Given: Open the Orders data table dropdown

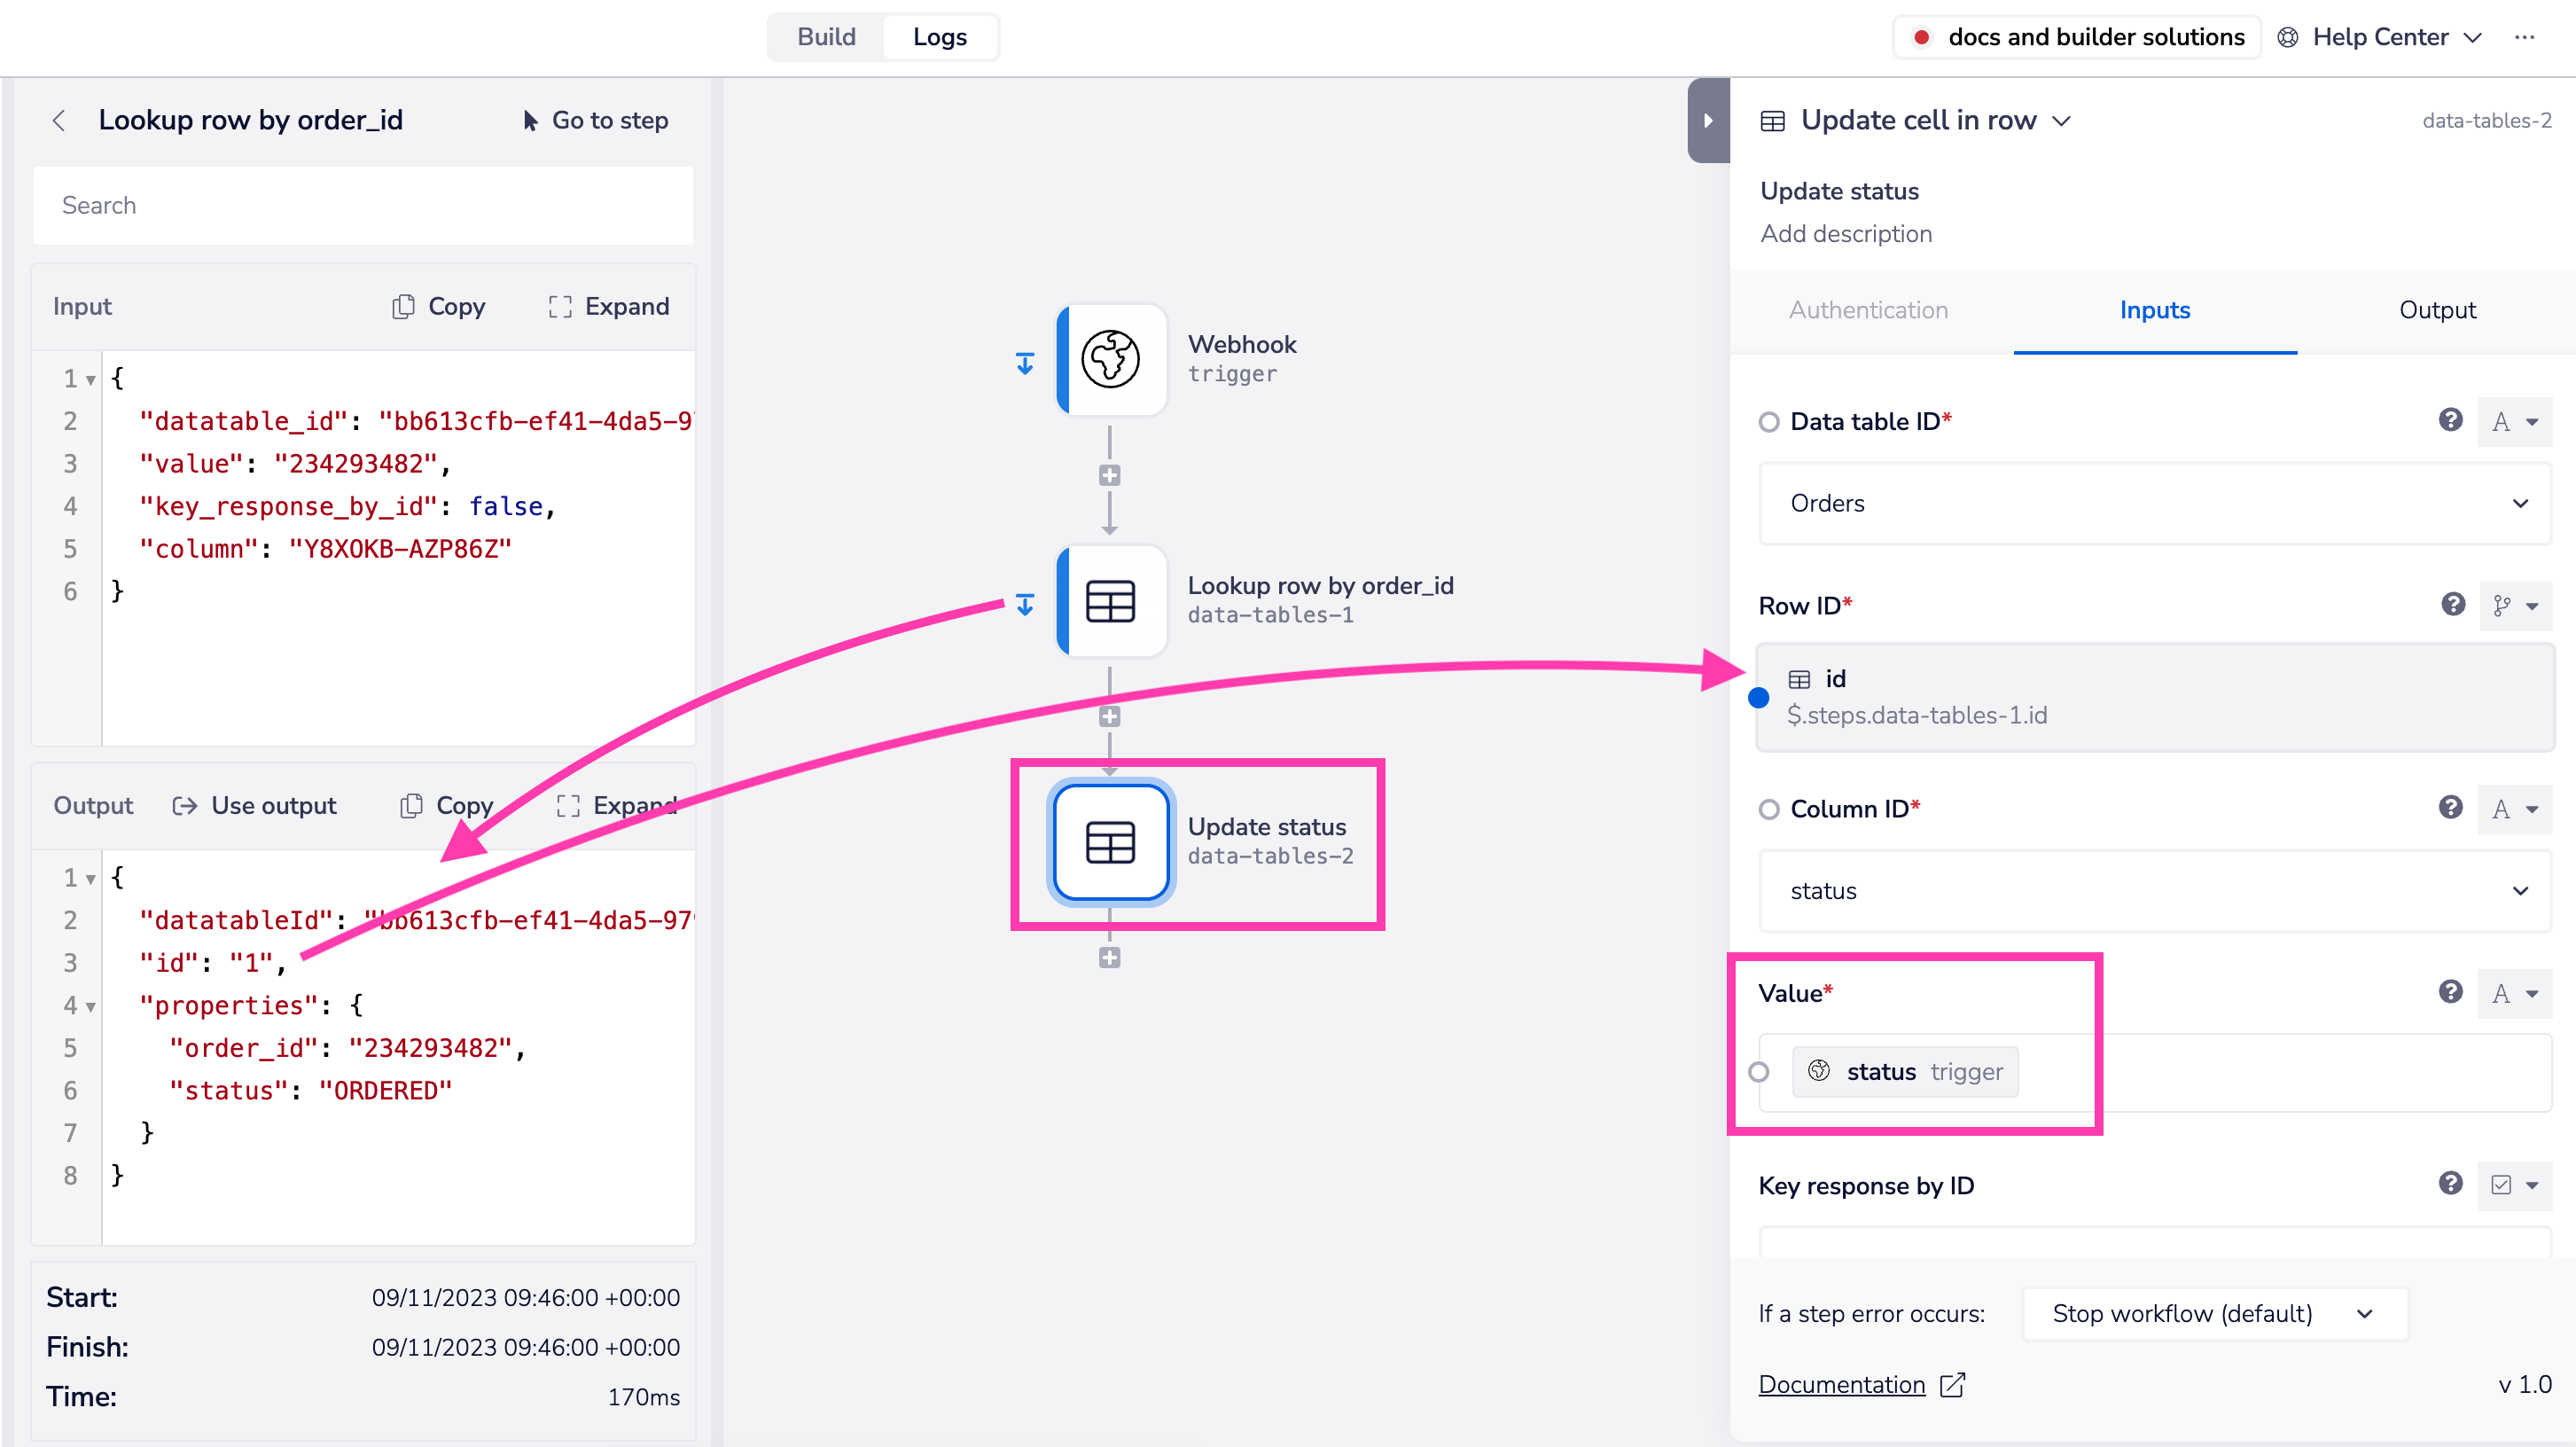Looking at the screenshot, I should 2154,503.
